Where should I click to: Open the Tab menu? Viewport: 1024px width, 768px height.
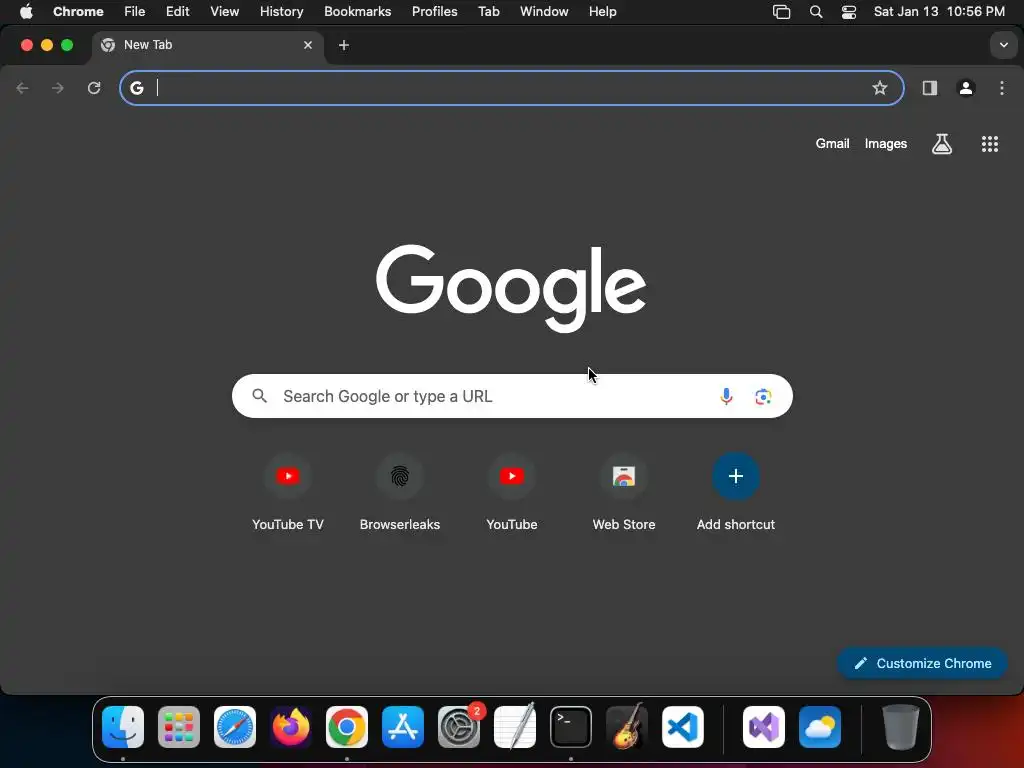(x=488, y=12)
